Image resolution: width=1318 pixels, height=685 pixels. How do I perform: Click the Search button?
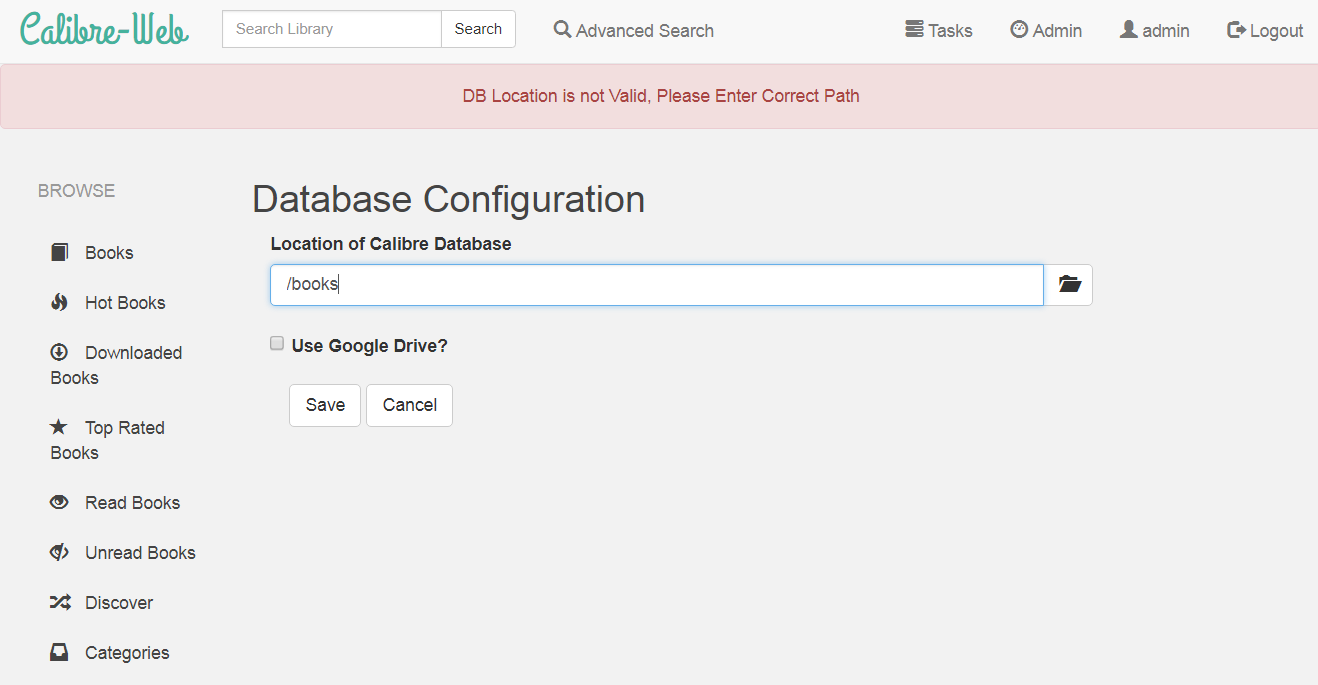(x=478, y=29)
